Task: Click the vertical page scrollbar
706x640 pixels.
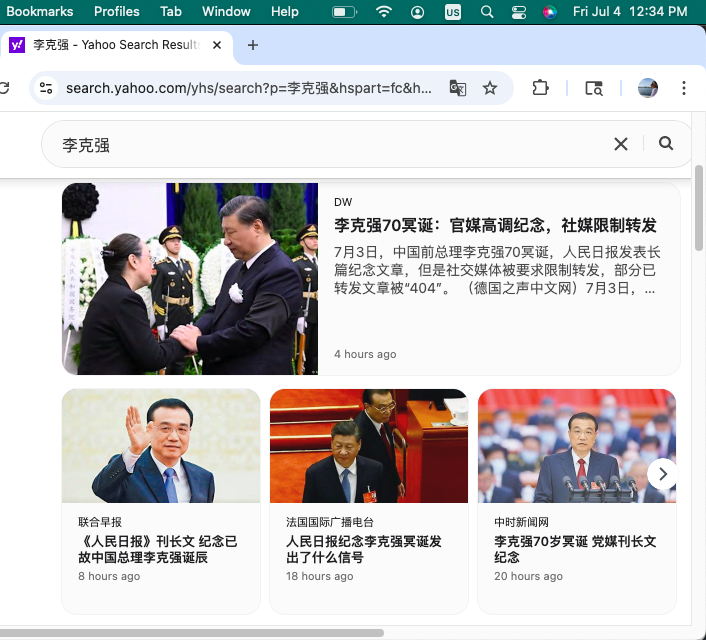Action: 699,210
